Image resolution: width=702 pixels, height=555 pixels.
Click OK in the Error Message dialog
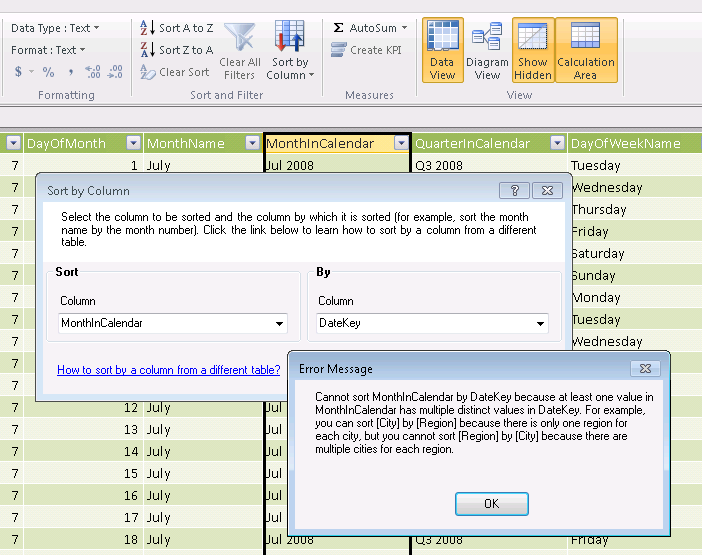pos(492,504)
